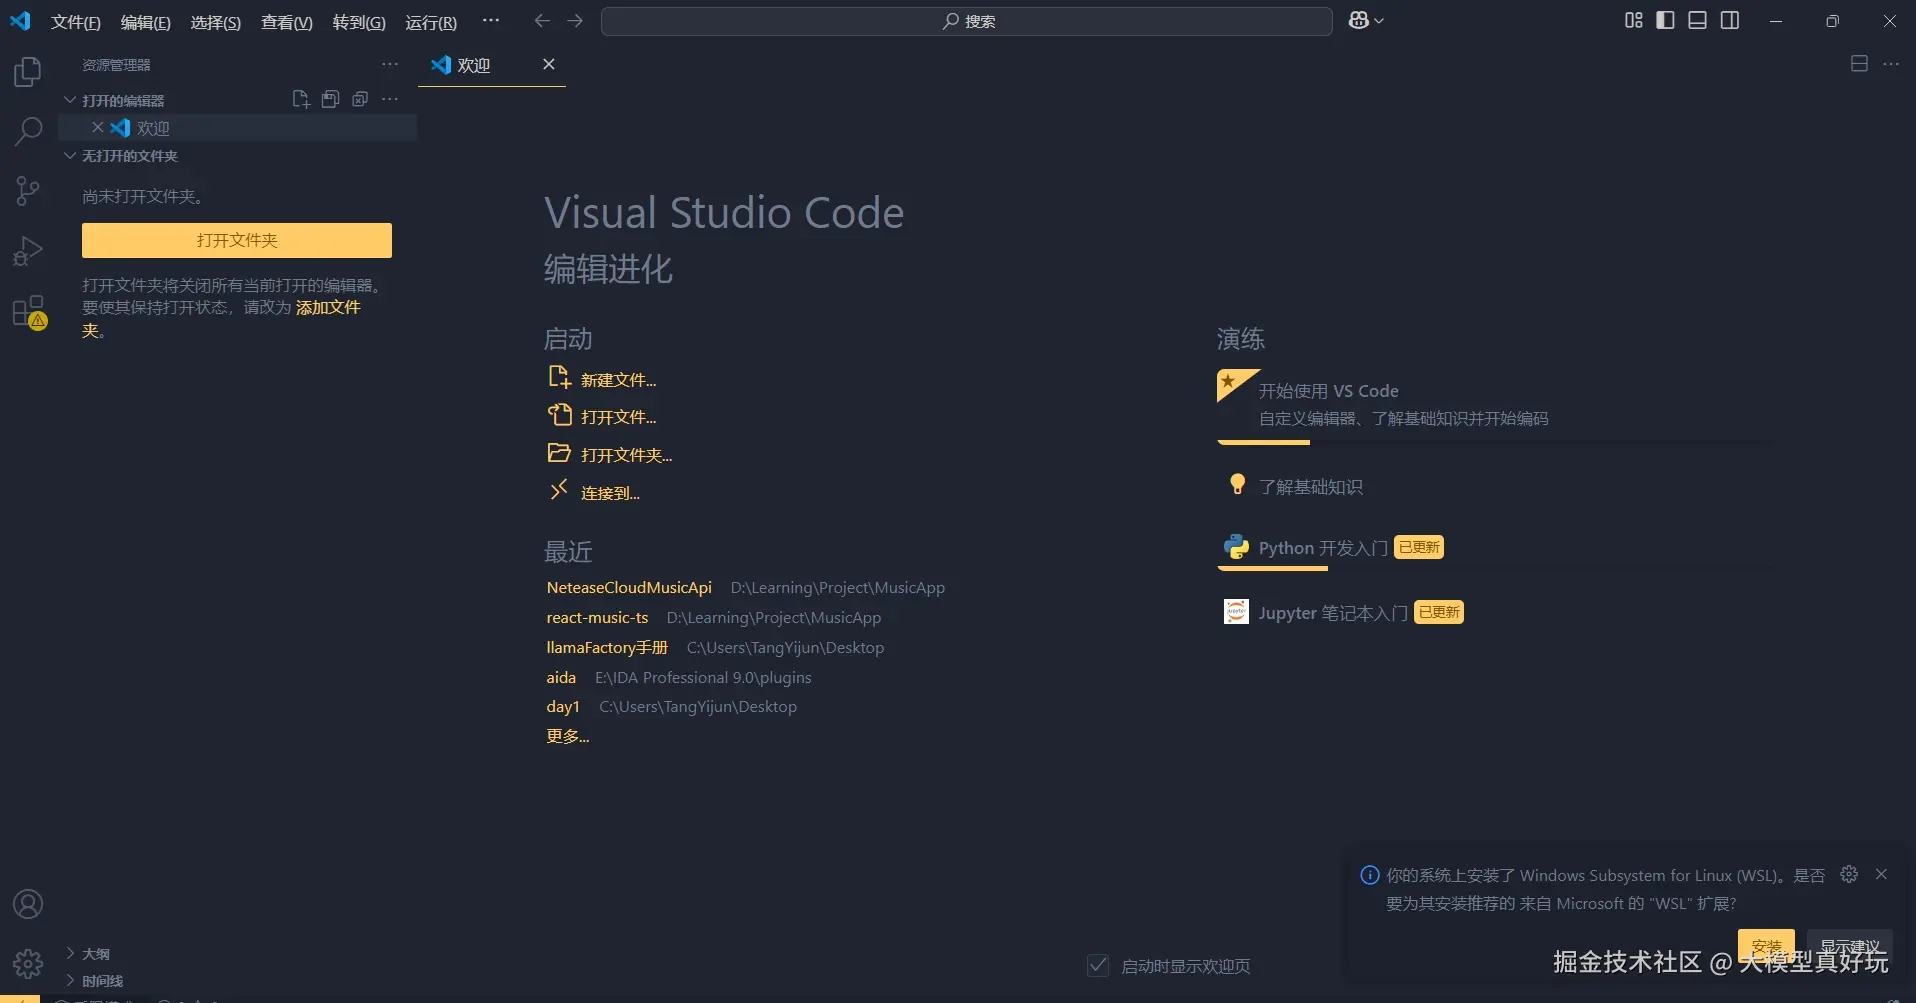Click the VS Code logo in the title bar

(x=20, y=21)
